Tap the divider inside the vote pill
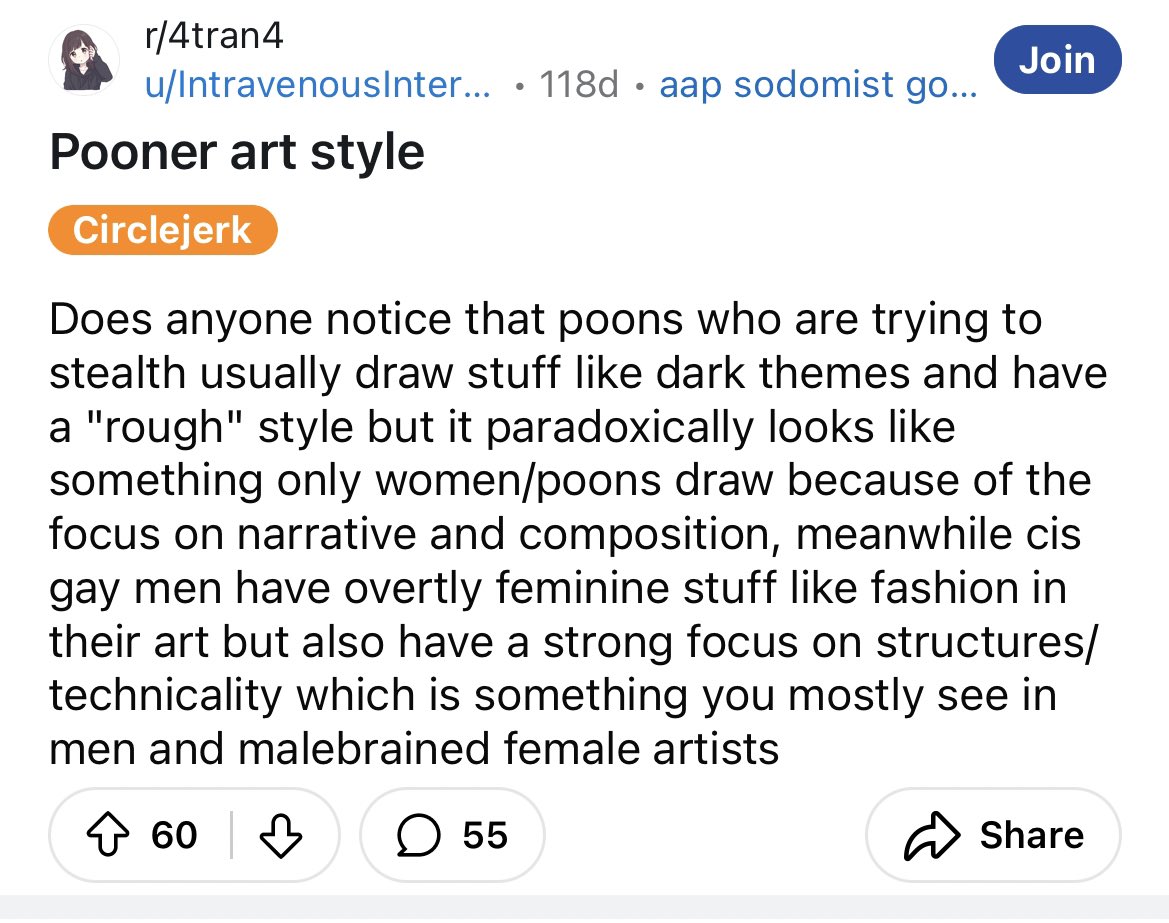The image size is (1169, 923). [231, 835]
